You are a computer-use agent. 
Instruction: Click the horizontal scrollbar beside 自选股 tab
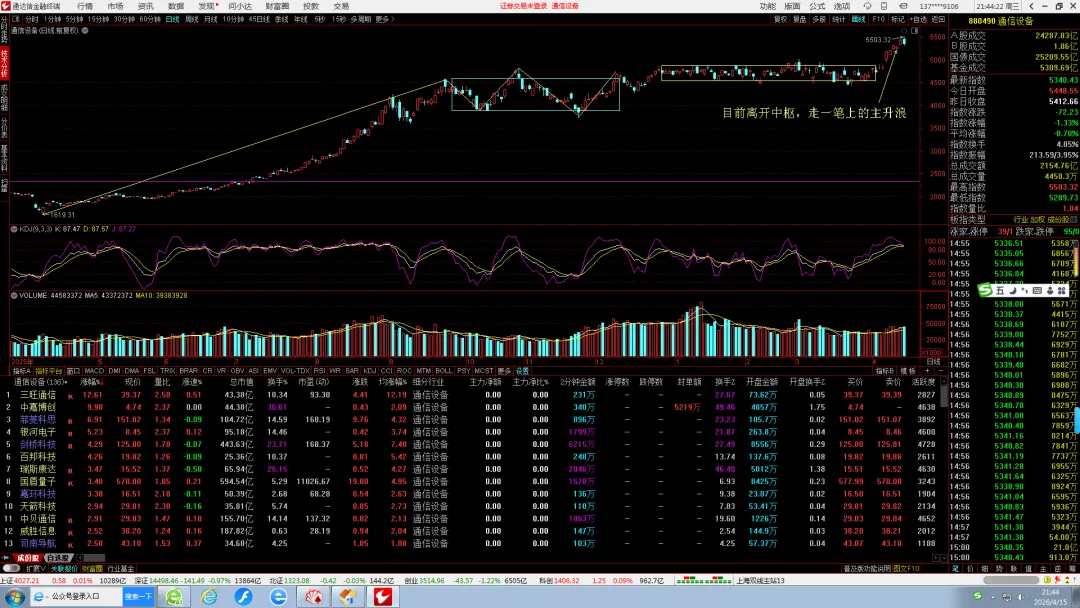pos(93,558)
